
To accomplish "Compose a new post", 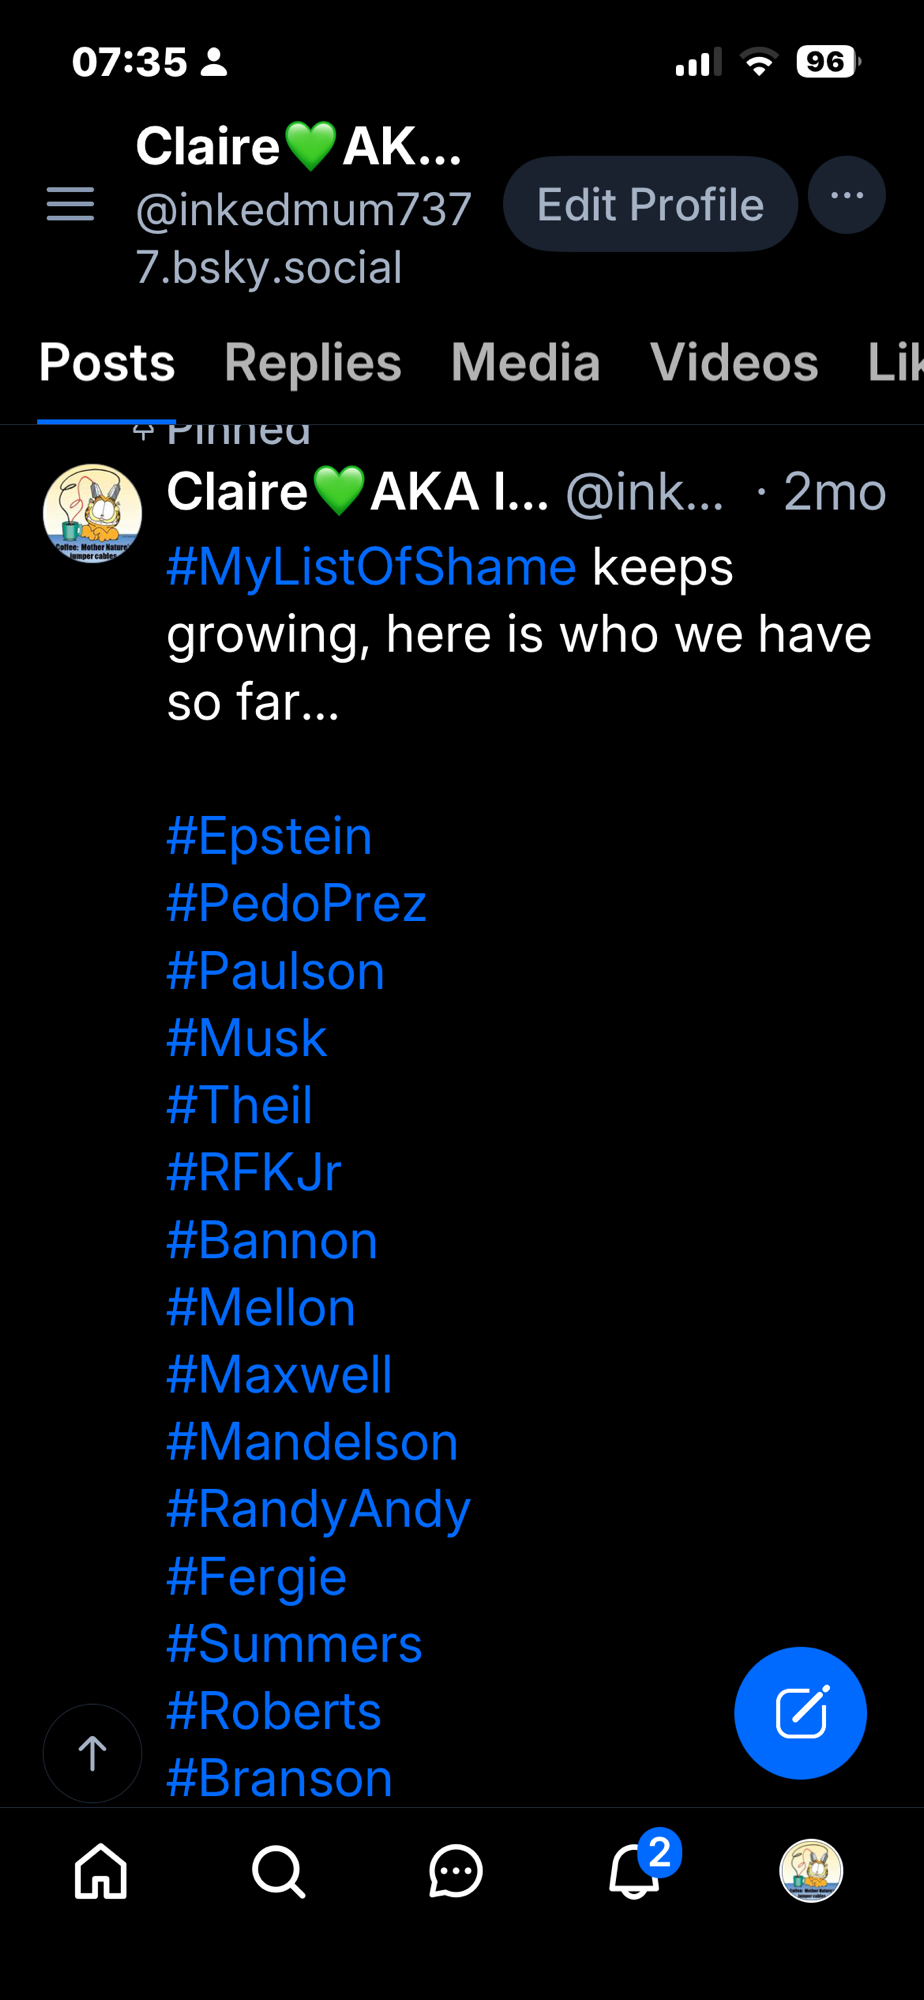I will [x=800, y=1712].
